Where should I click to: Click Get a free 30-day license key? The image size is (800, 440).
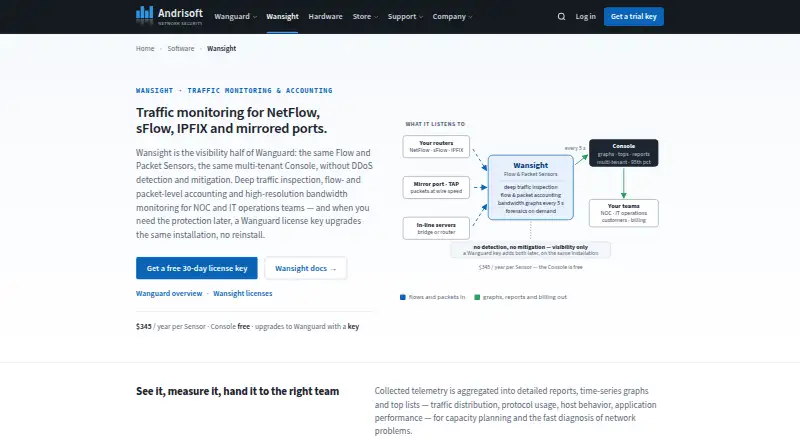[196, 268]
